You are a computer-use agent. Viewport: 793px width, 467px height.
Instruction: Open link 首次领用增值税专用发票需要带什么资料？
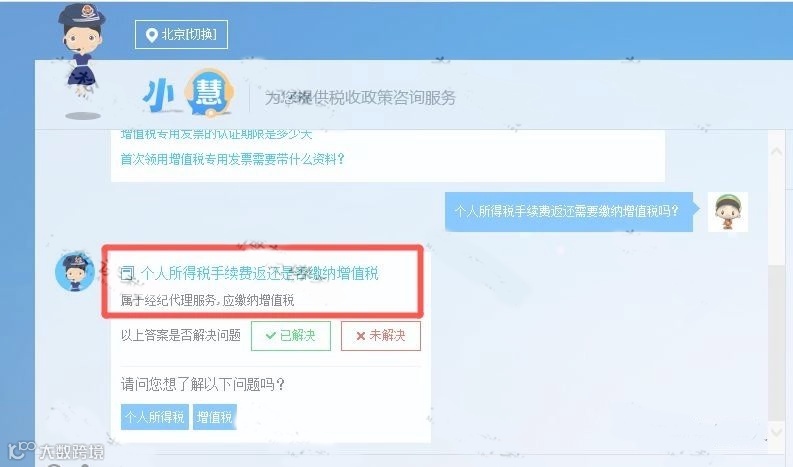tap(233, 159)
